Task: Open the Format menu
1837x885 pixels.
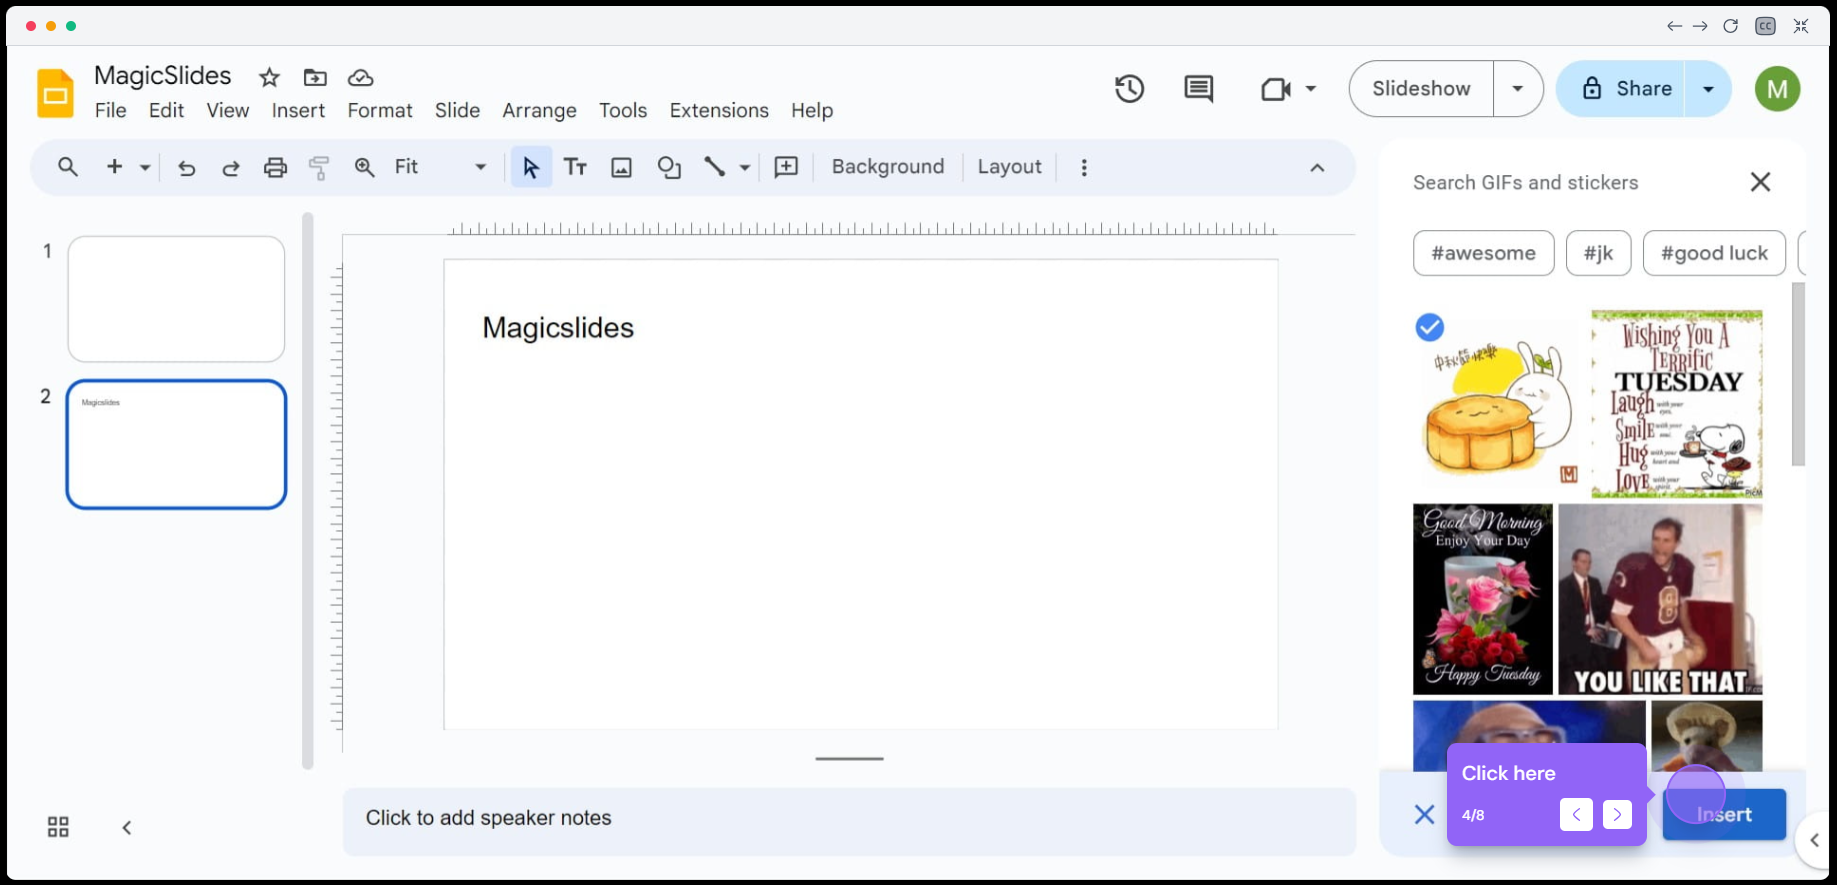Action: pos(380,110)
